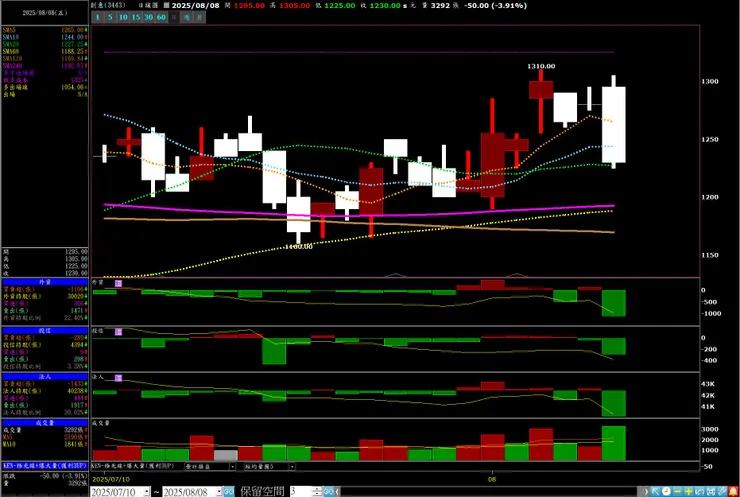The height and width of the screenshot is (497, 740).
Task: Select the 10-minute period button
Action: pyautogui.click(x=123, y=17)
